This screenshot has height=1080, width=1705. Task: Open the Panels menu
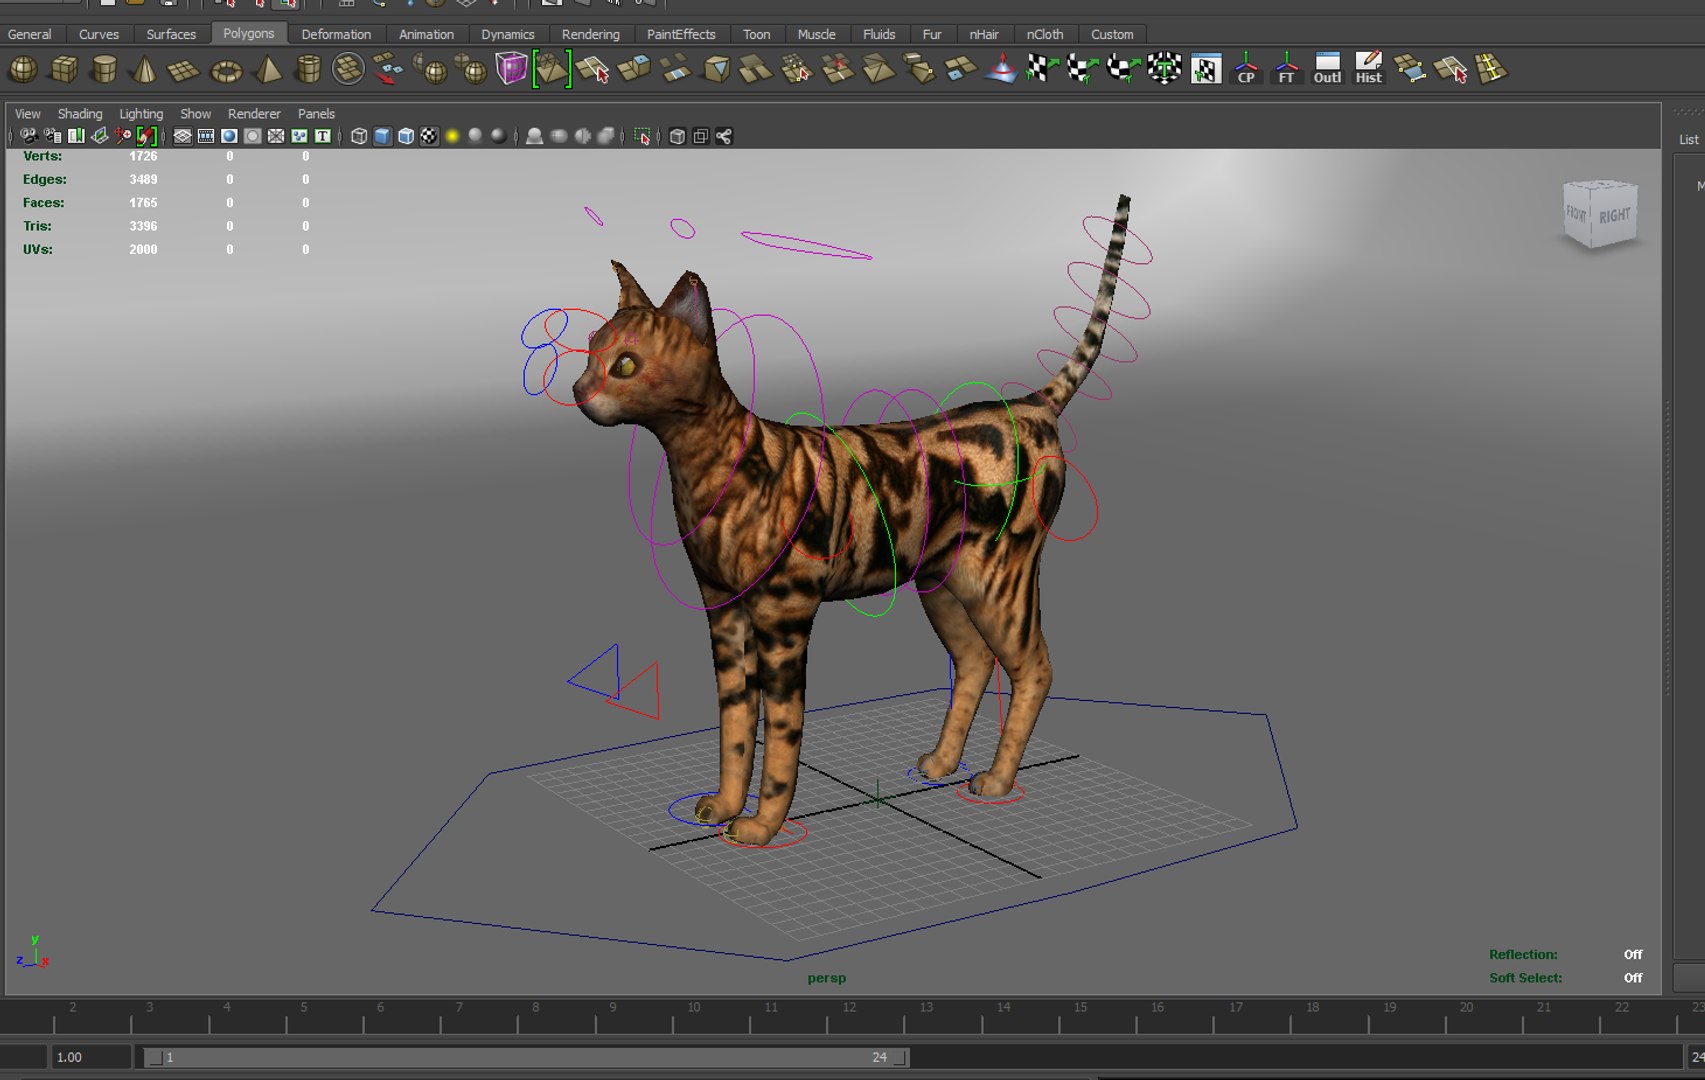point(316,114)
